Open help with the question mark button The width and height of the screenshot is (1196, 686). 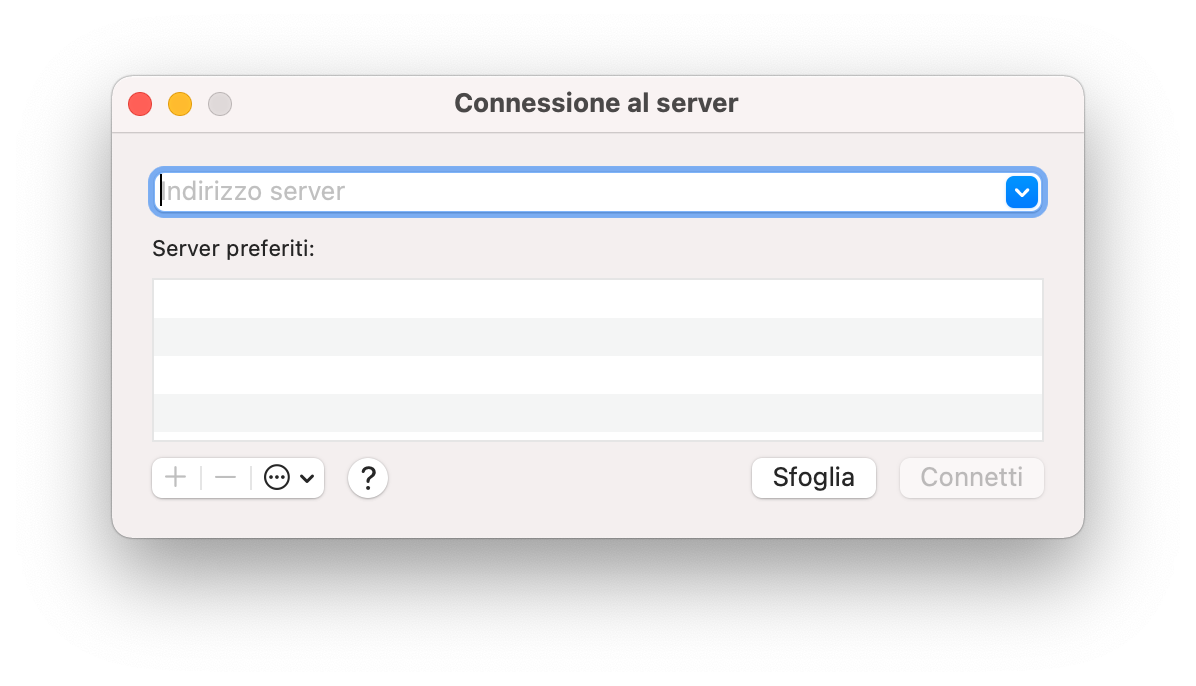pos(368,478)
